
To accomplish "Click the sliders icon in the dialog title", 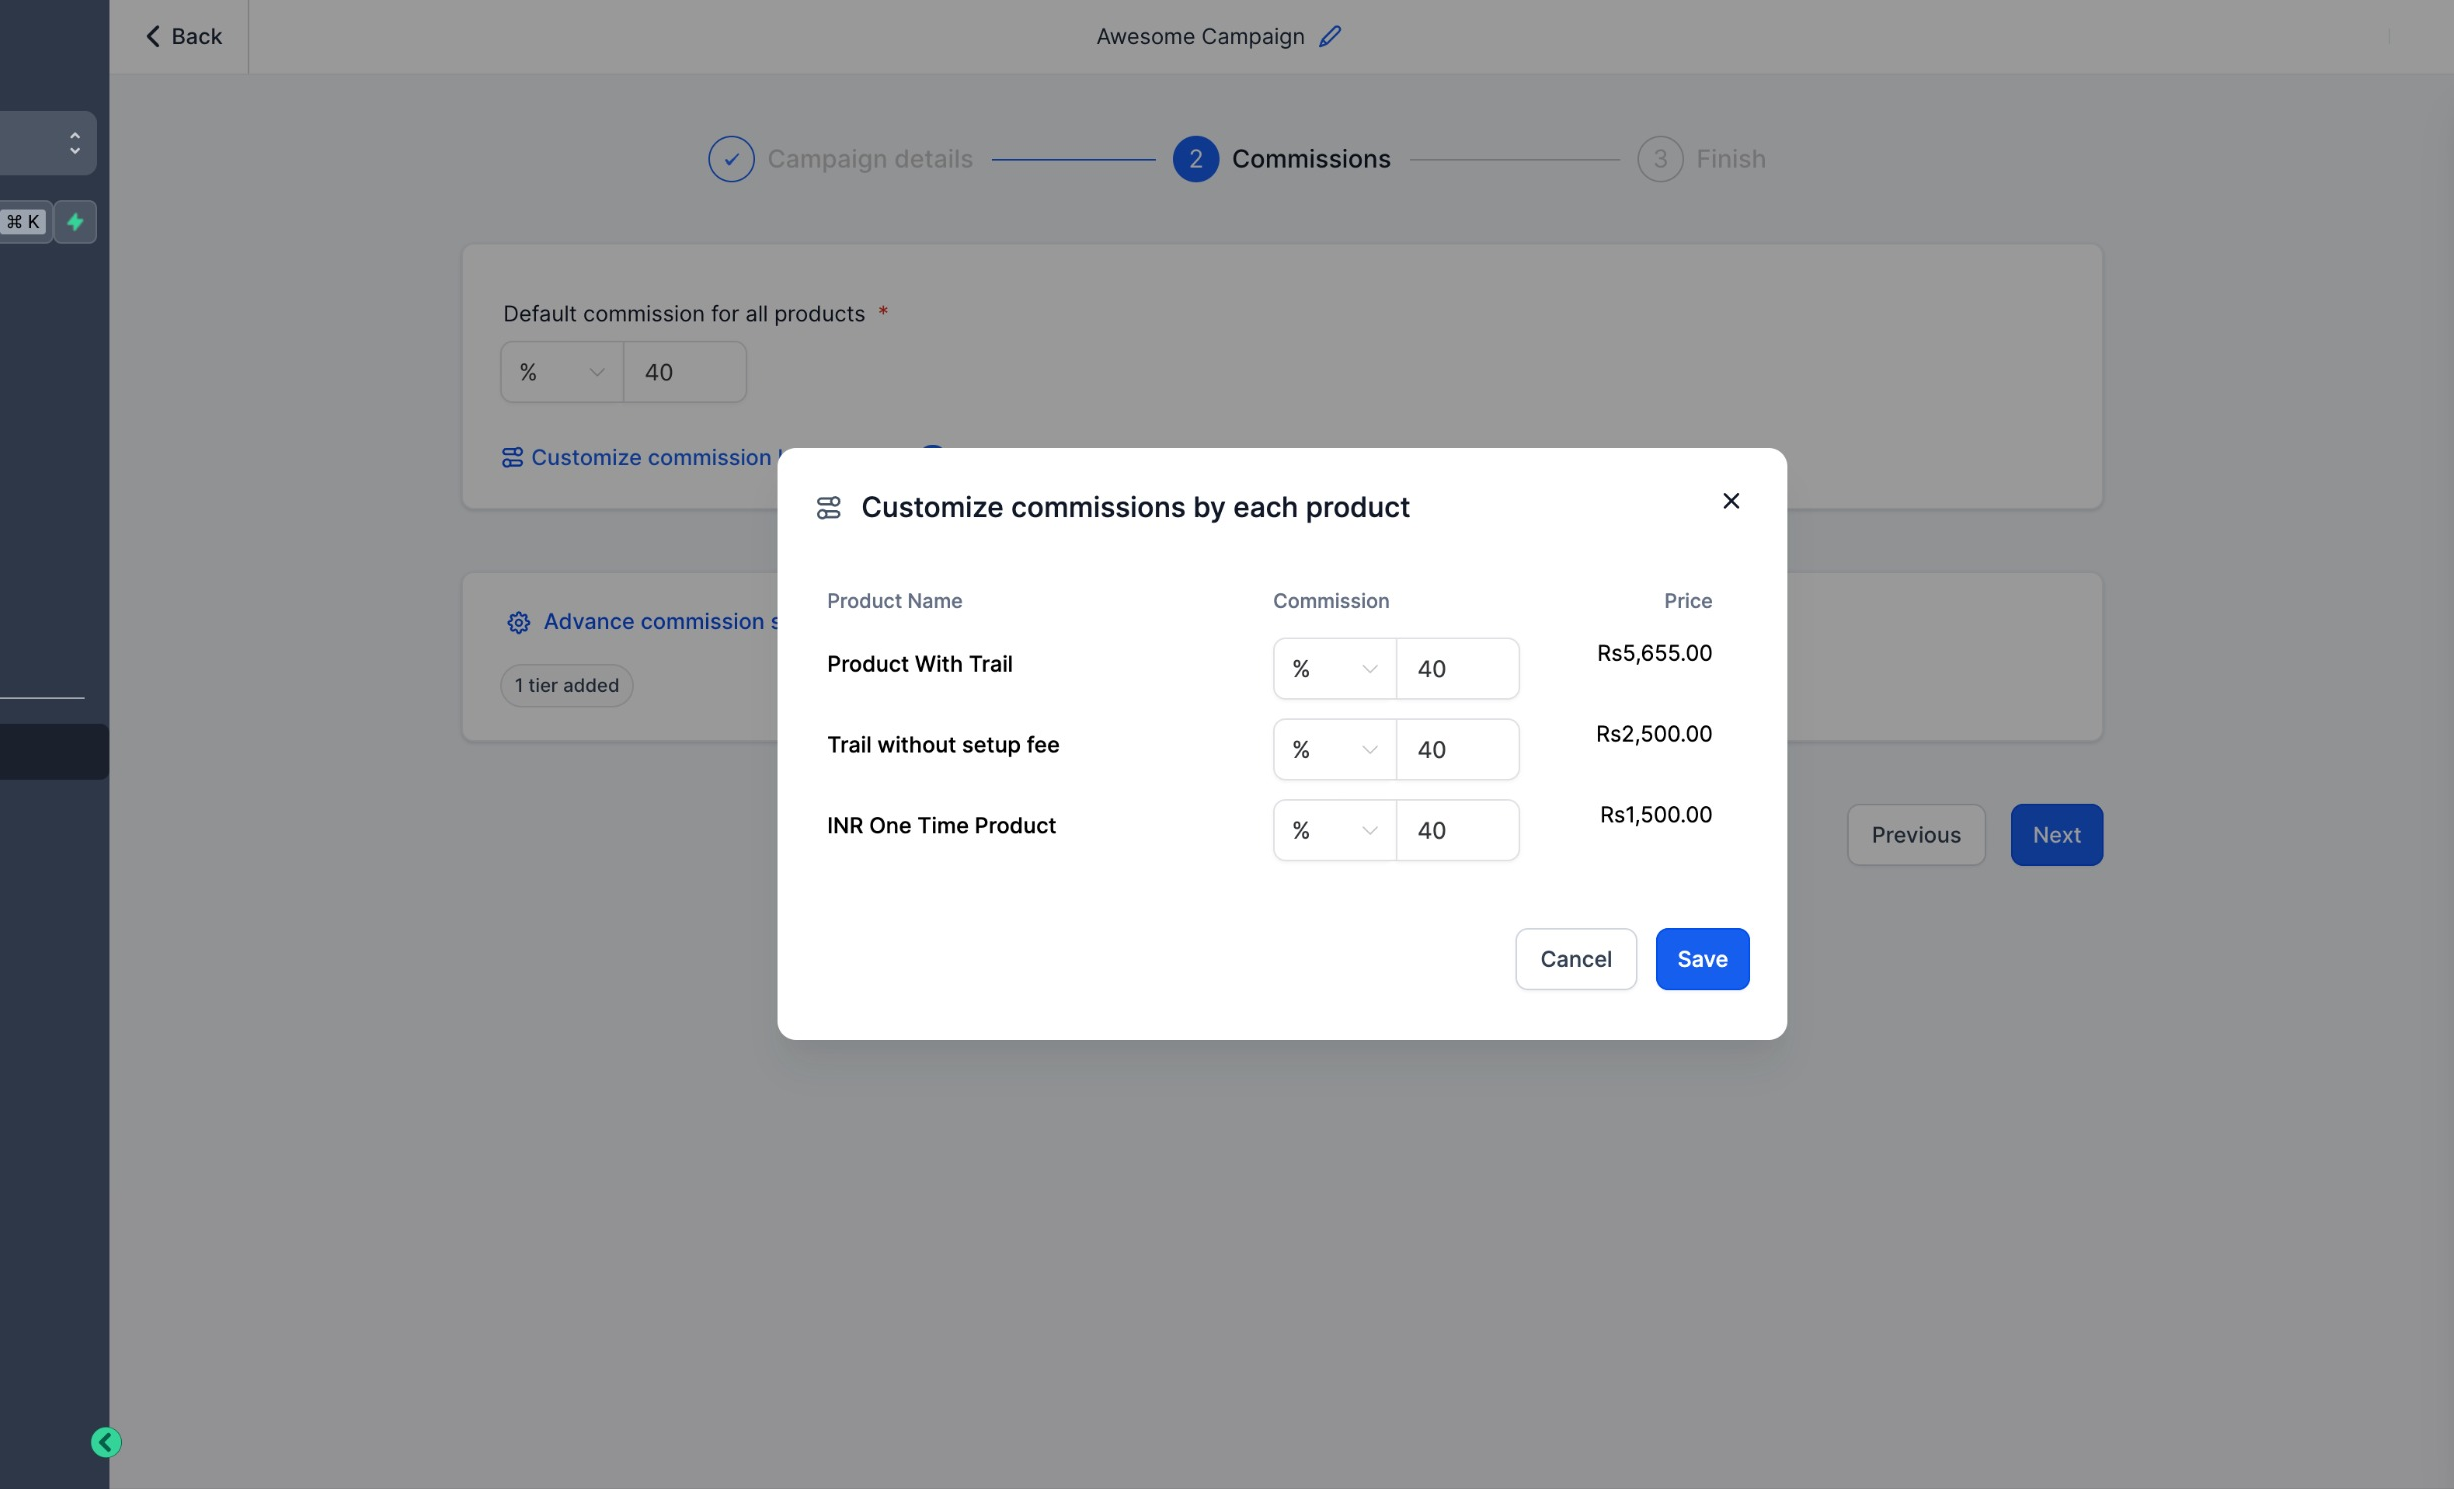I will [x=829, y=508].
